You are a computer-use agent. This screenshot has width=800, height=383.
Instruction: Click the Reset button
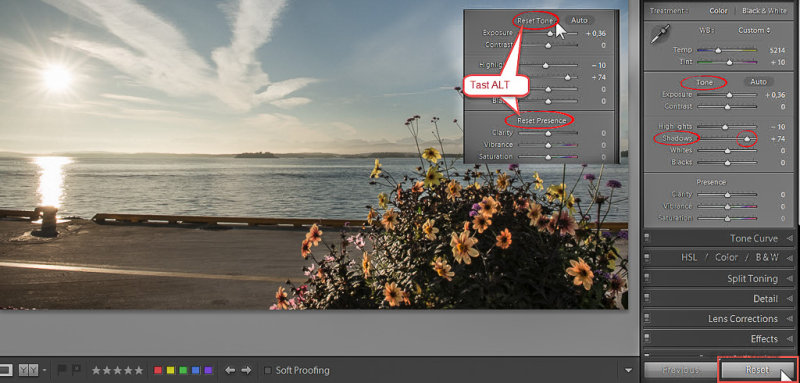(x=757, y=370)
